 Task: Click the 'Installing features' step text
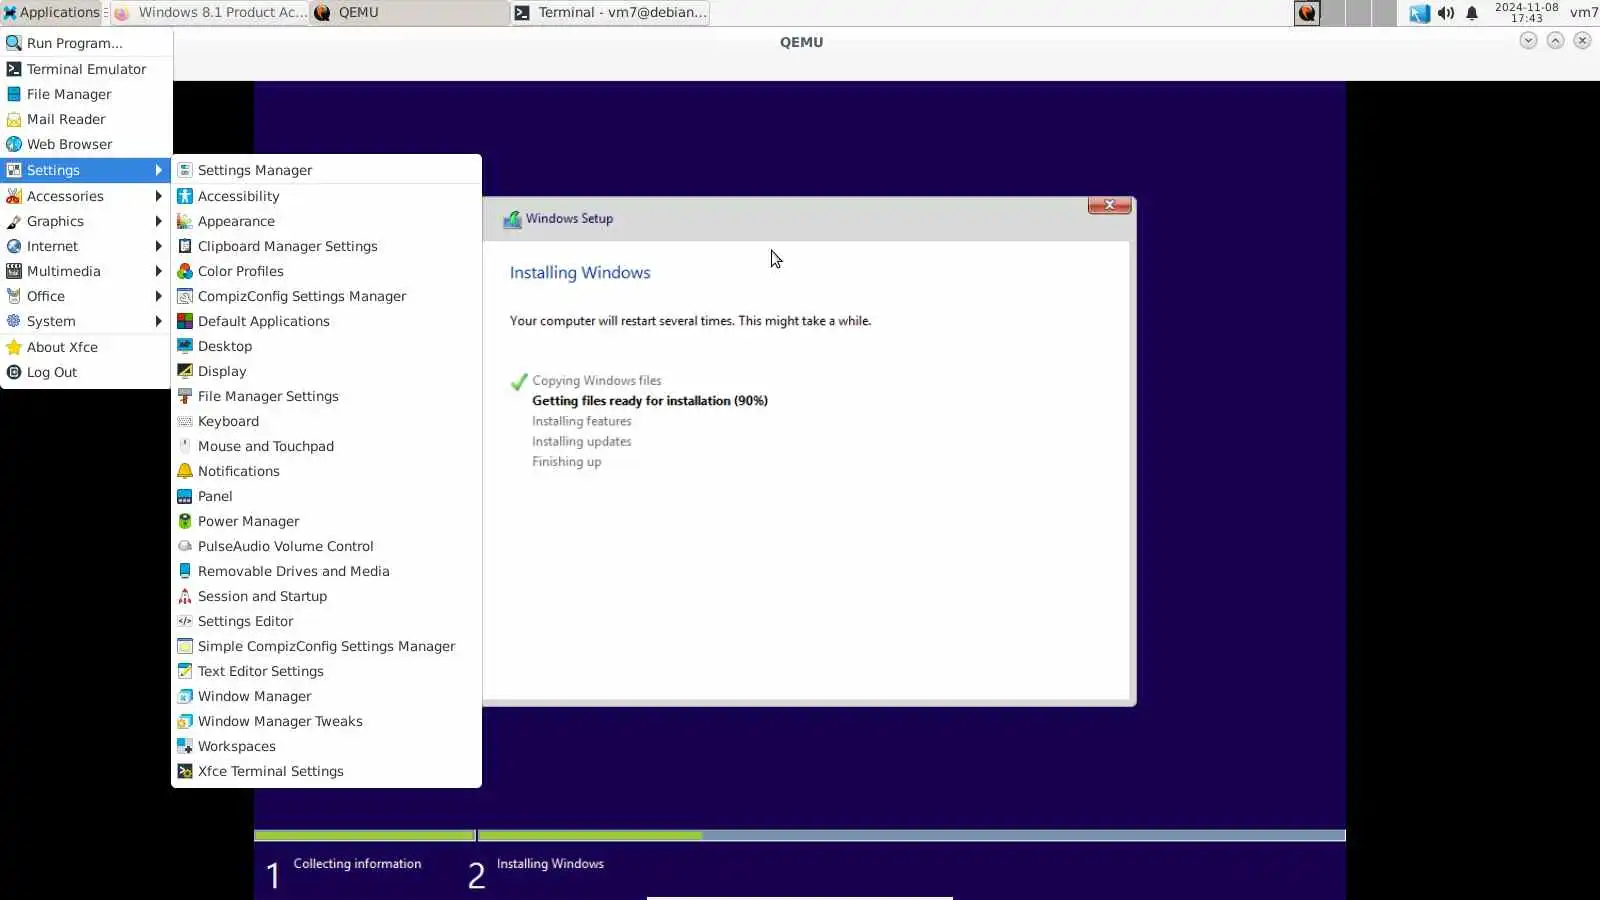tap(582, 421)
